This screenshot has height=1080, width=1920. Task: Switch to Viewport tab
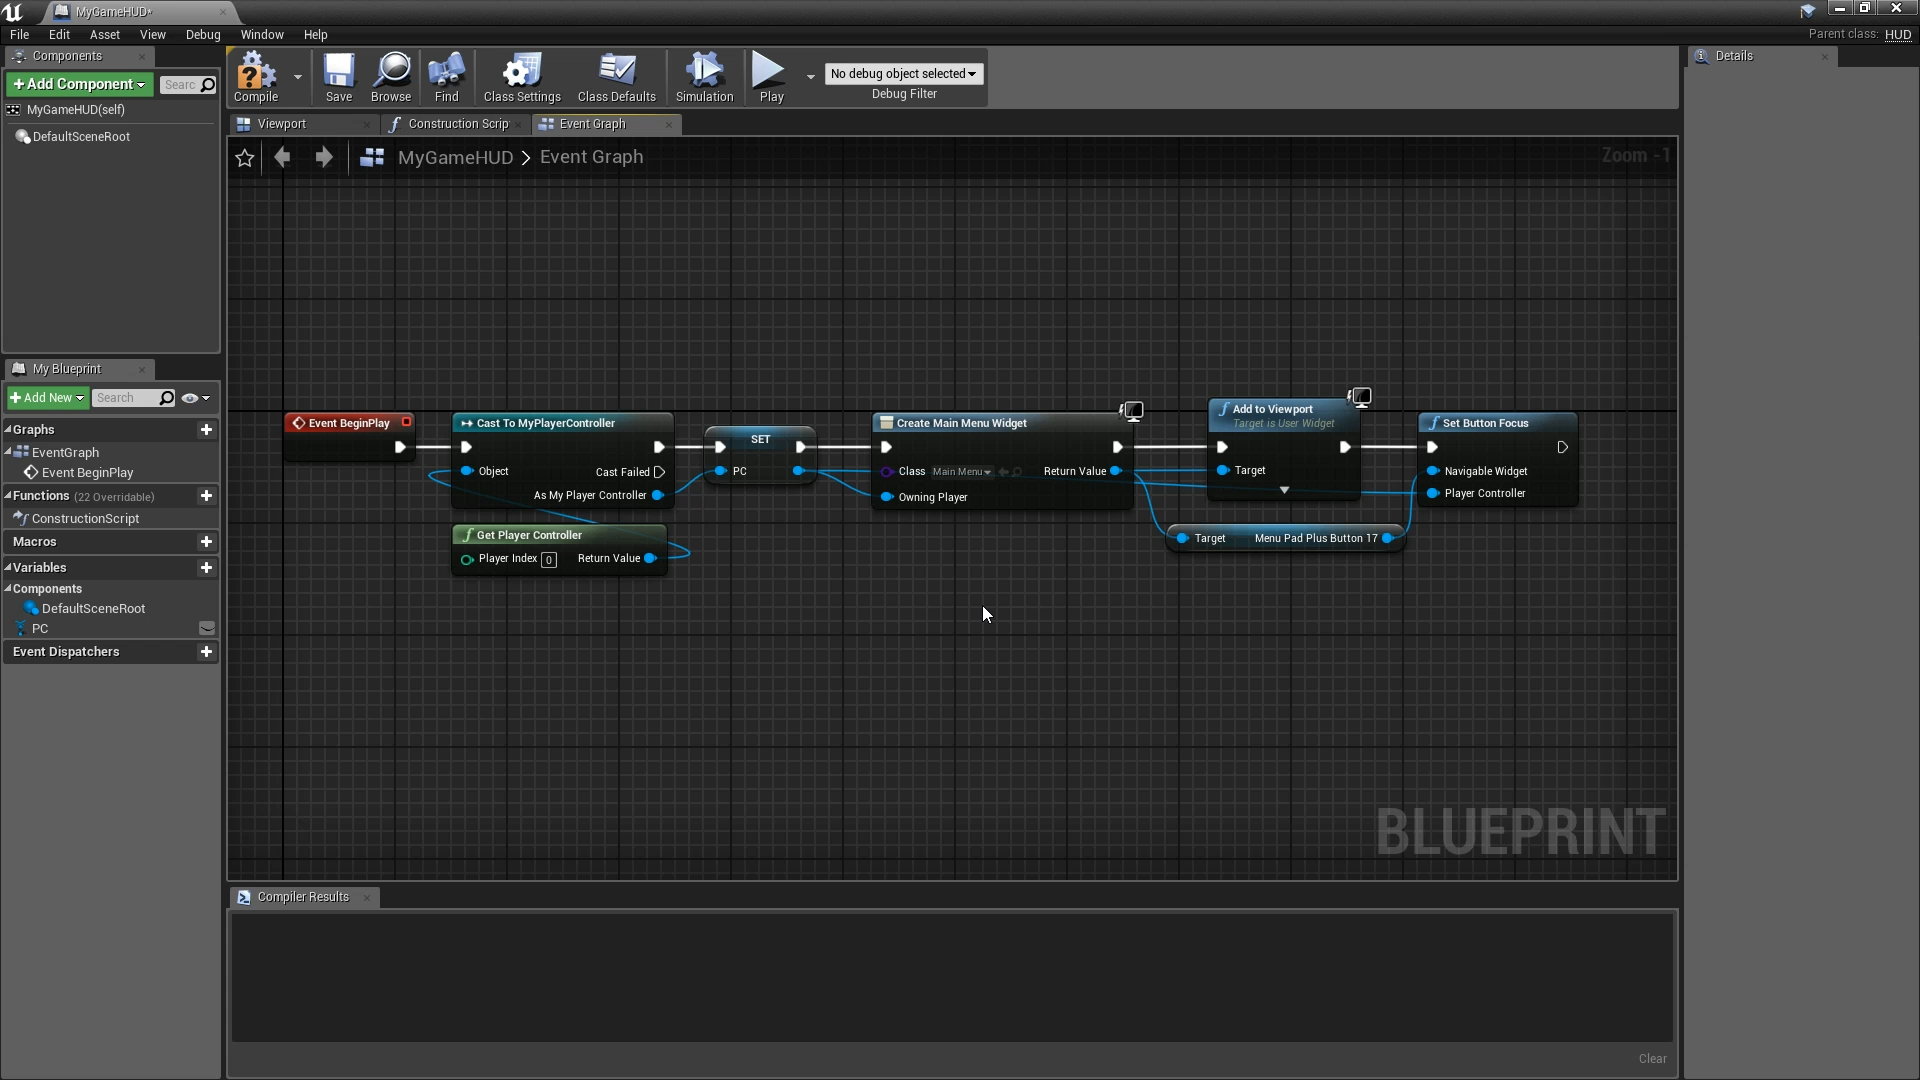[272, 123]
